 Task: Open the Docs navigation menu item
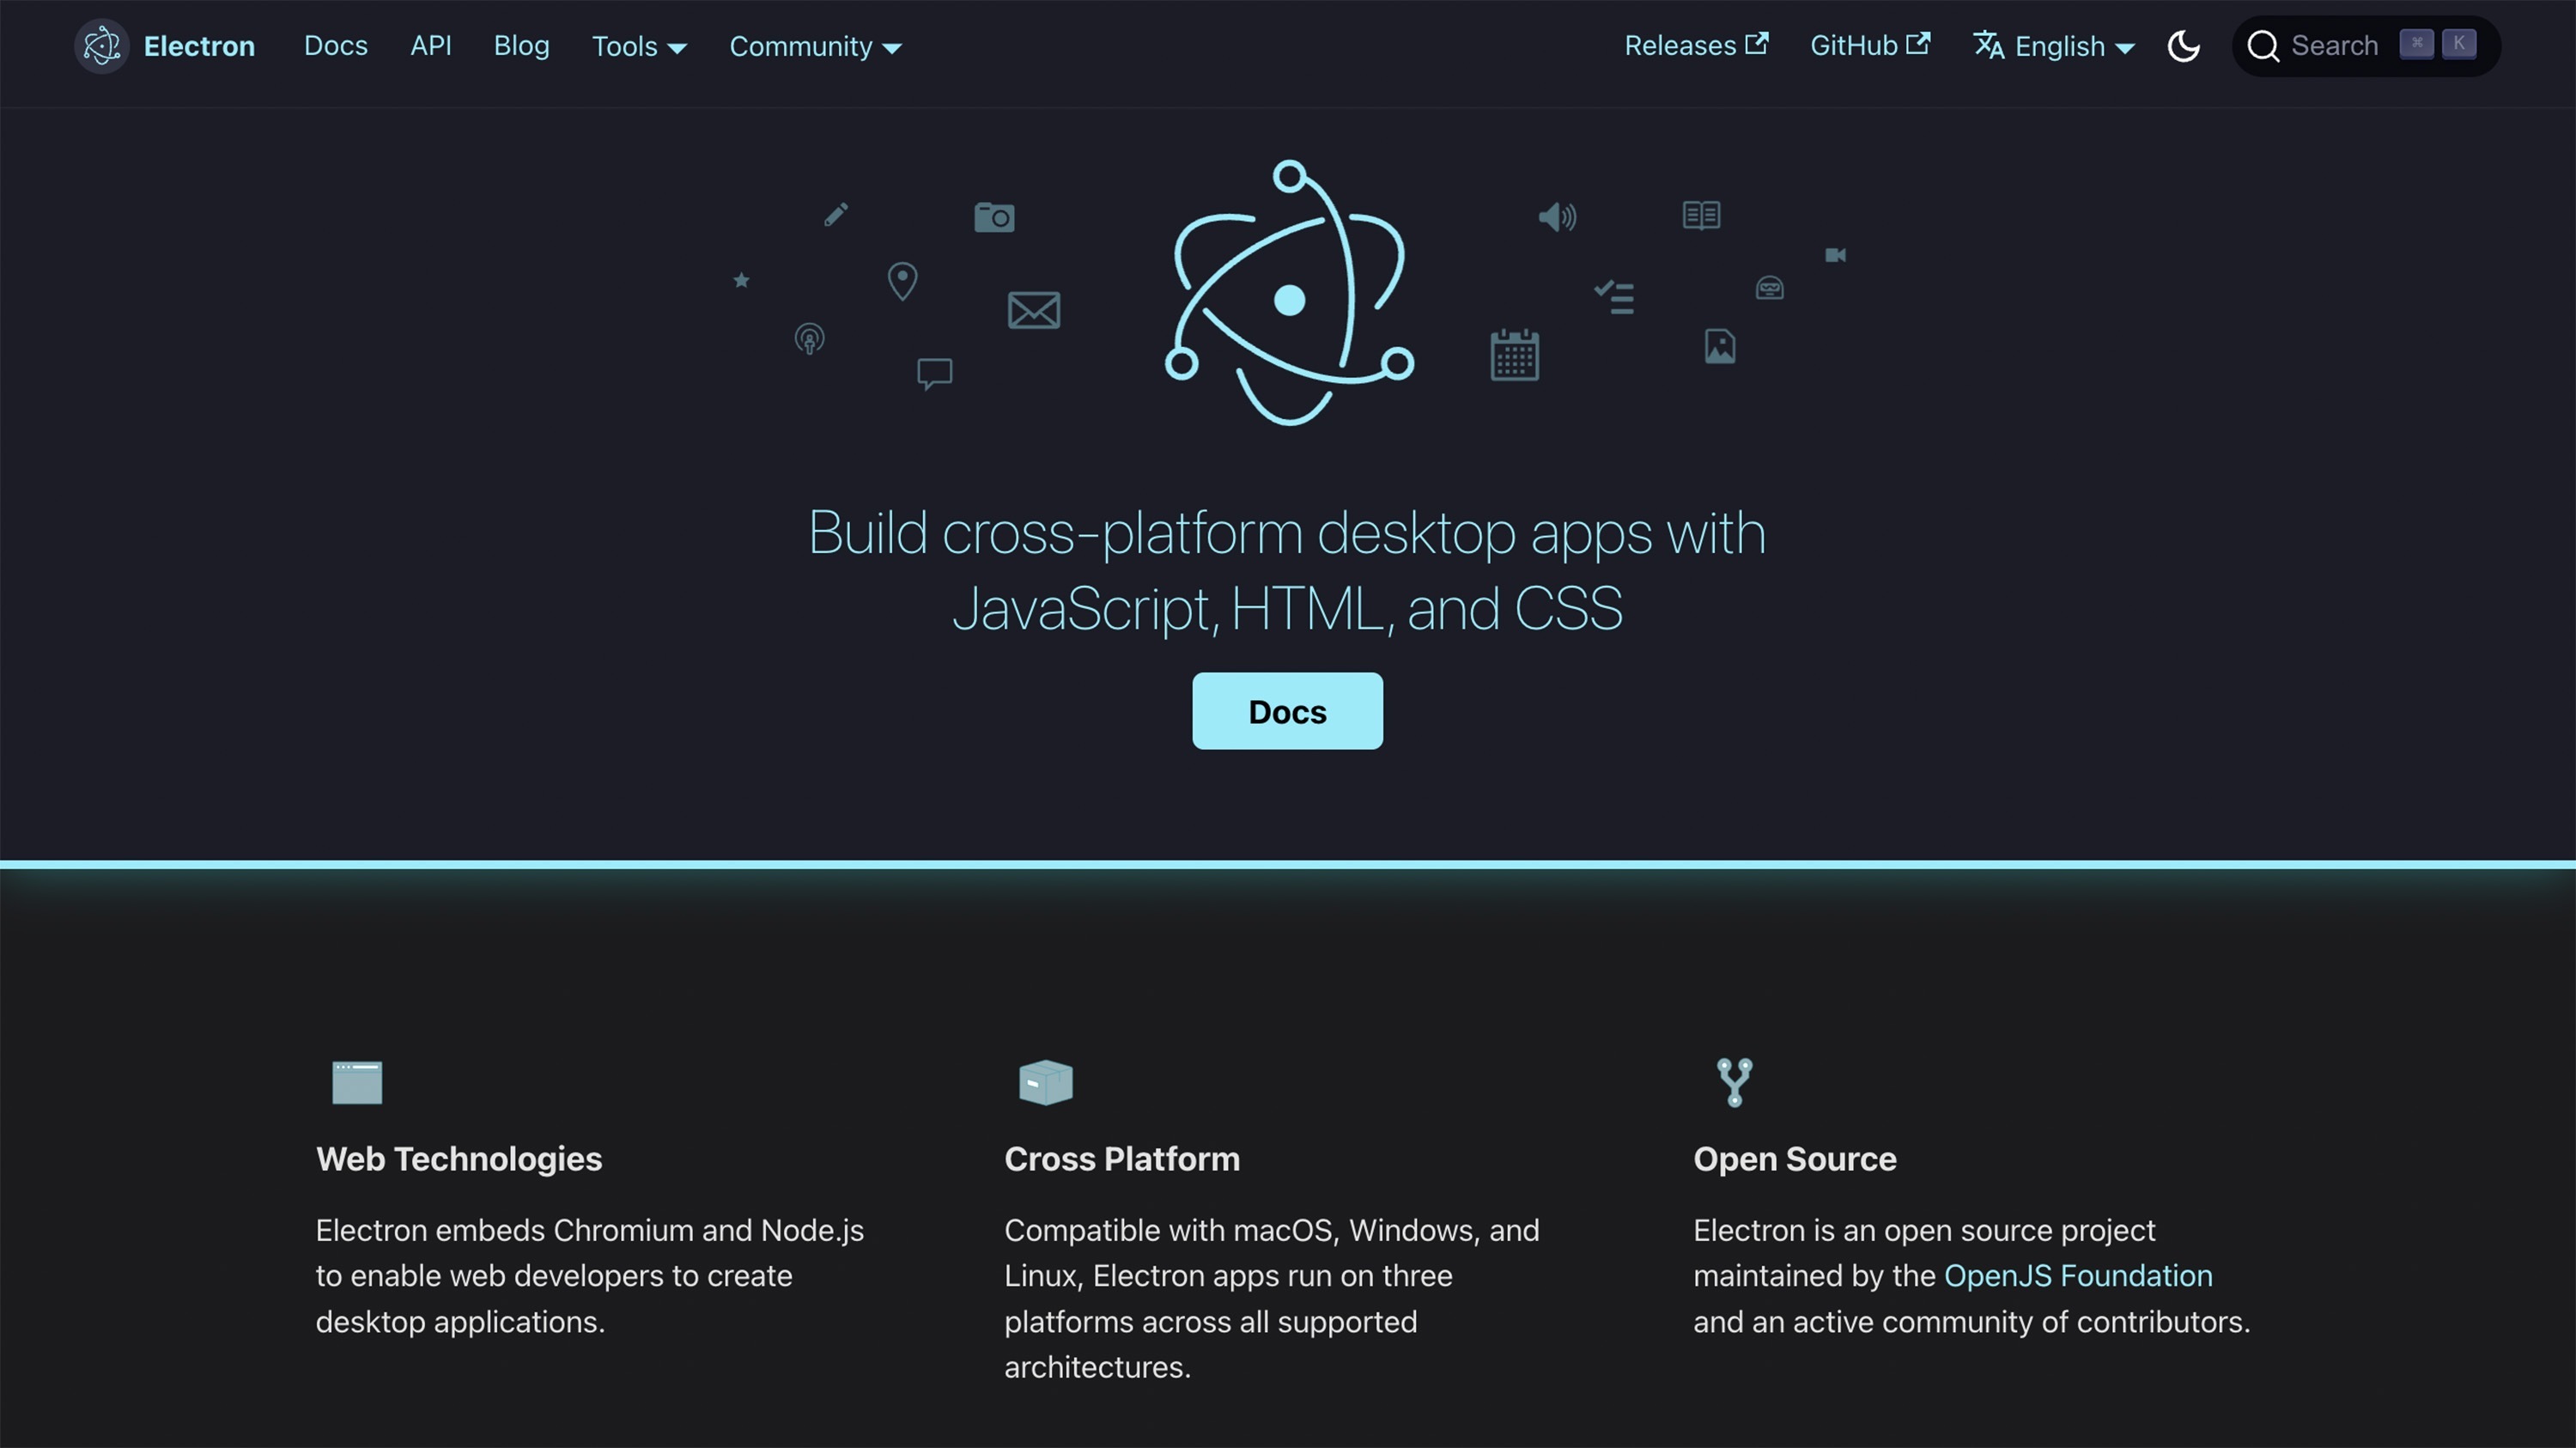(x=334, y=46)
